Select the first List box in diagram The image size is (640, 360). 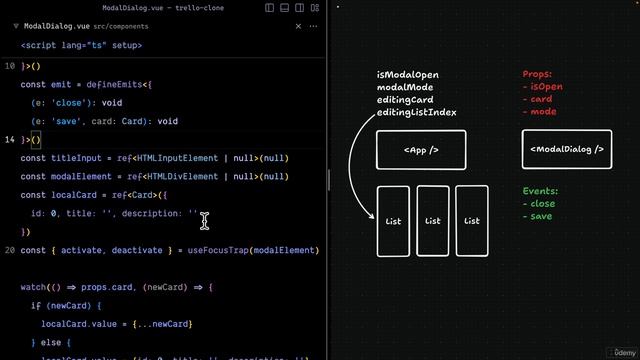tap(393, 221)
